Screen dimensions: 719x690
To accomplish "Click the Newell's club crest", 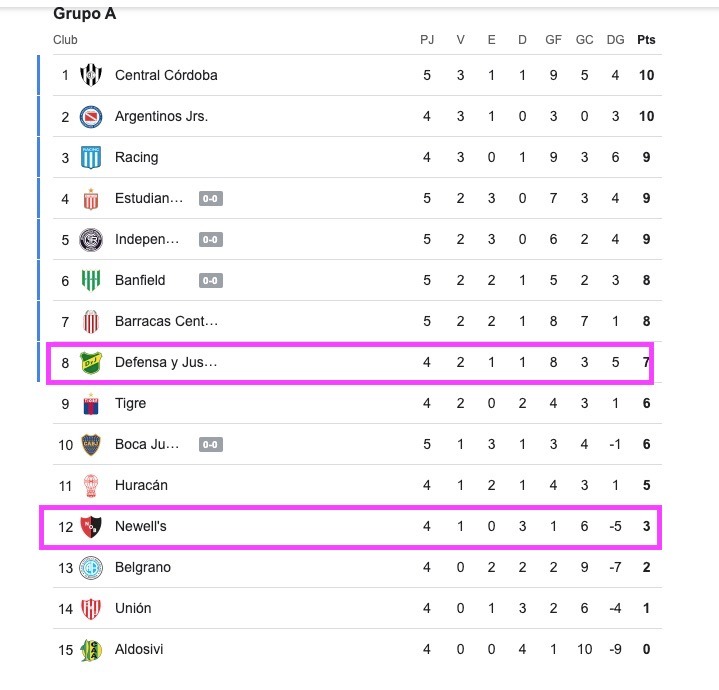I will 91,526.
